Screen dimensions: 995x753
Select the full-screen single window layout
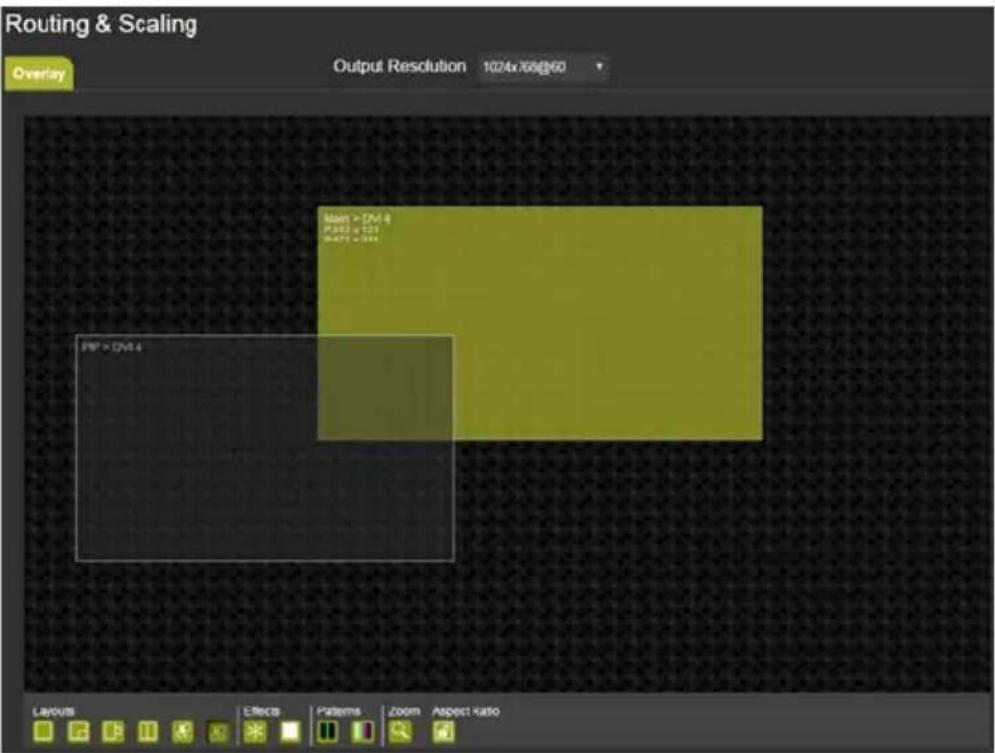point(43,731)
